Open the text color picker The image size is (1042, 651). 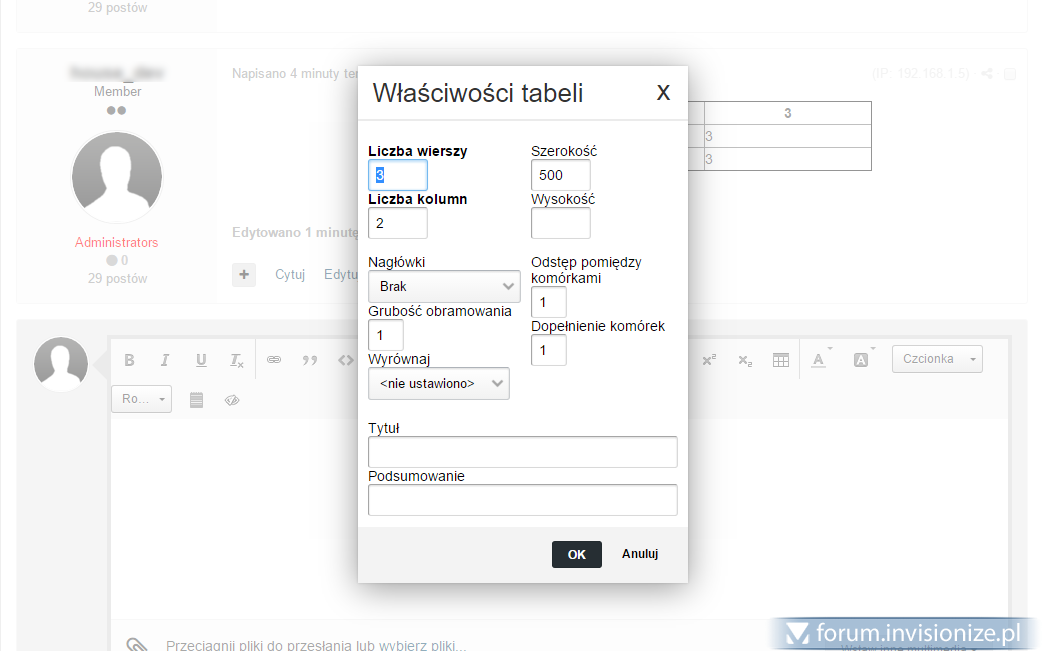tap(819, 360)
